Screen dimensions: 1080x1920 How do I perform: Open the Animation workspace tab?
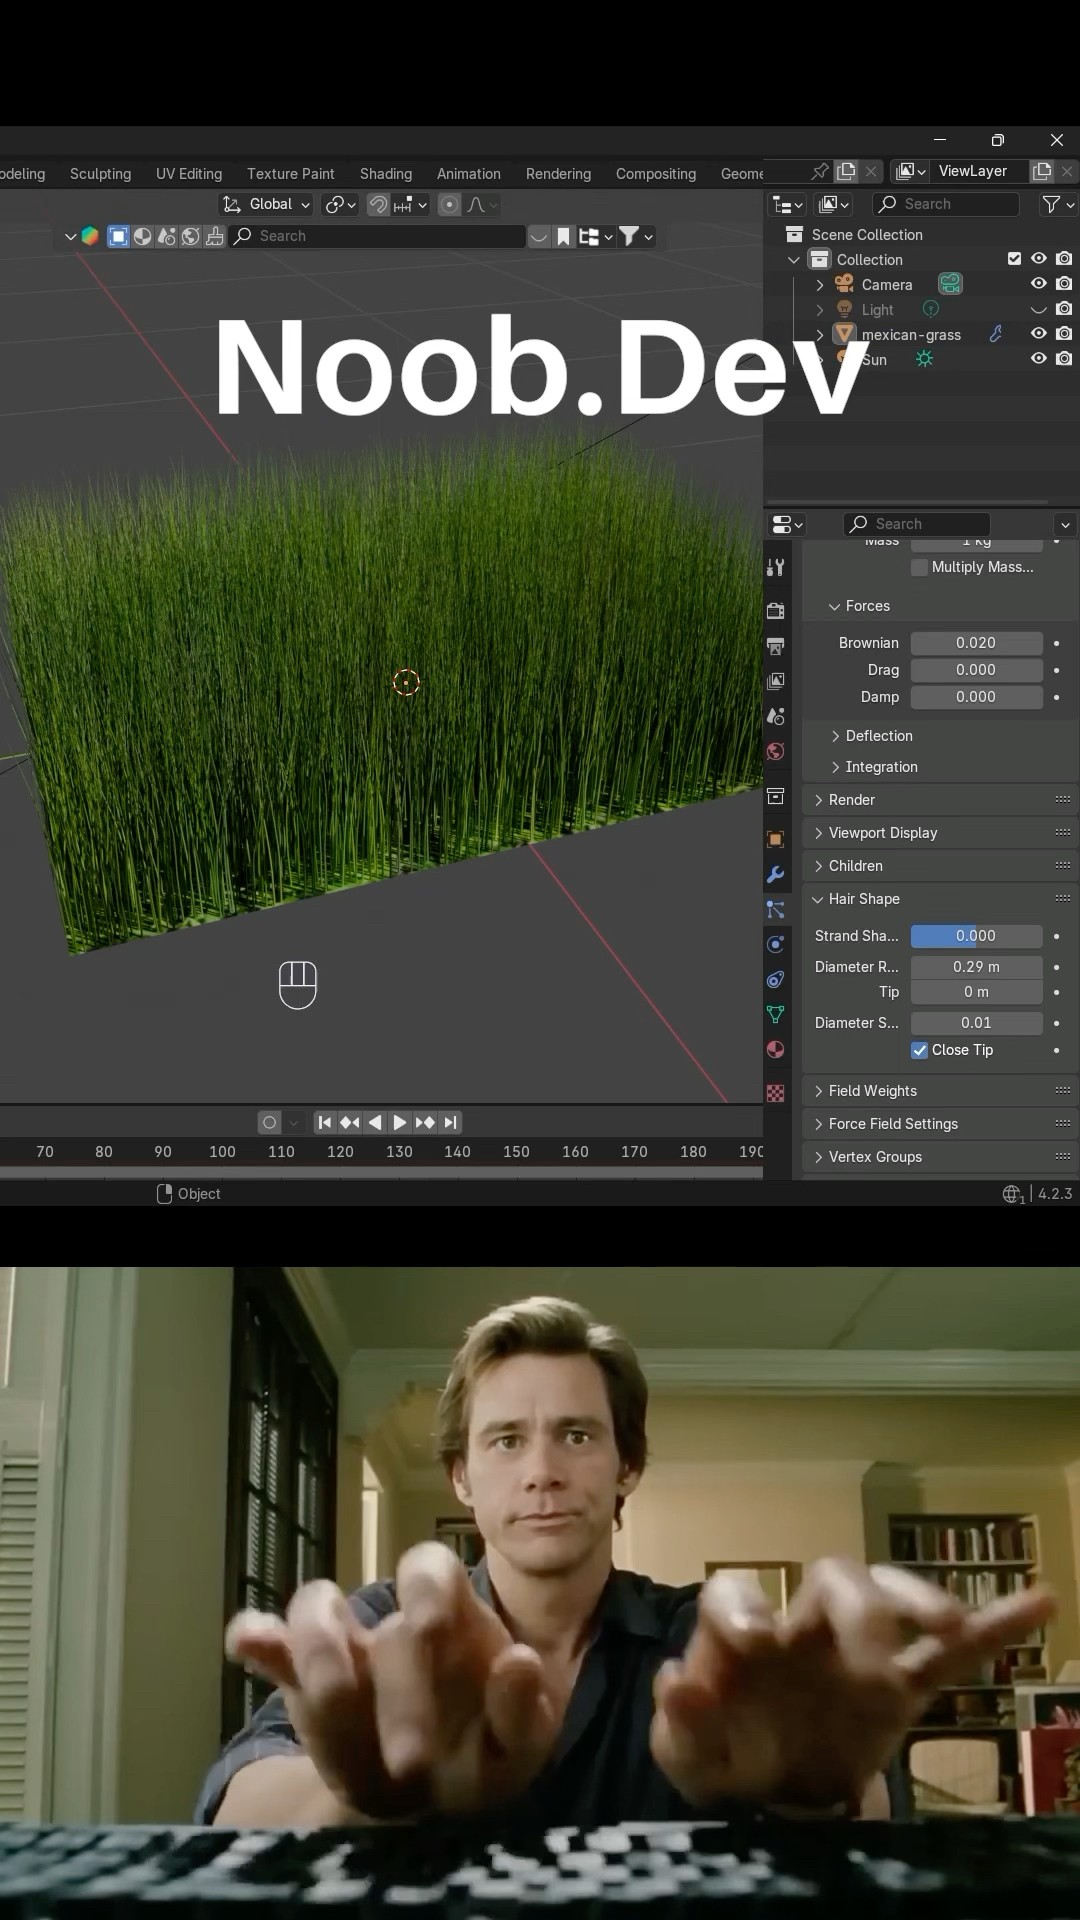[469, 174]
